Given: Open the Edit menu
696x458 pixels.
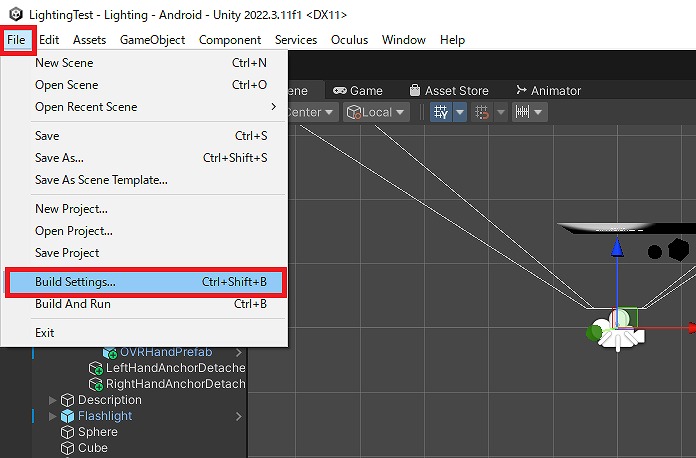Looking at the screenshot, I should (x=49, y=40).
